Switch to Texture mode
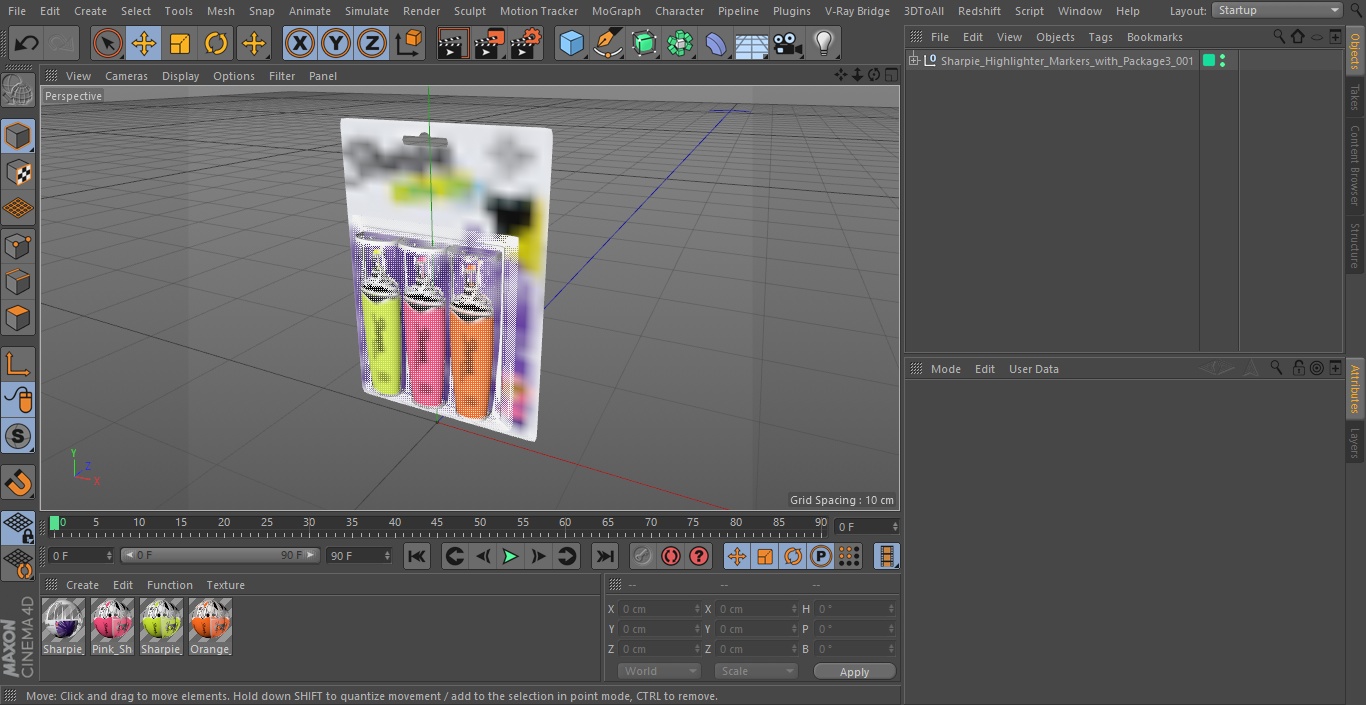The width and height of the screenshot is (1366, 705). coord(18,172)
